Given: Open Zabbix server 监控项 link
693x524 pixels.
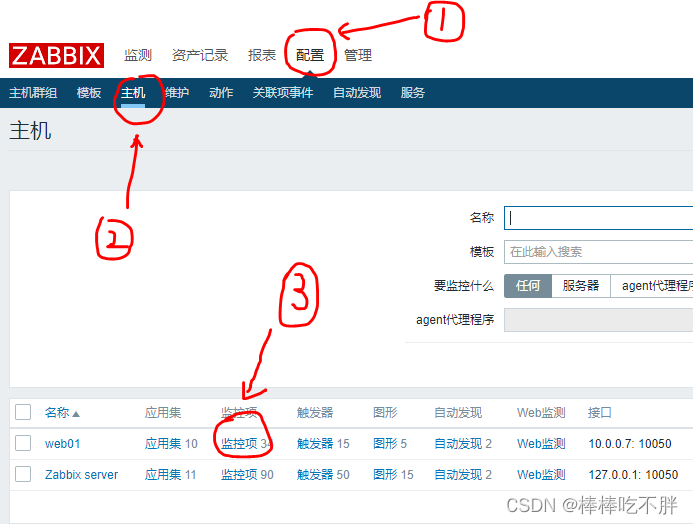Looking at the screenshot, I should point(239,475).
